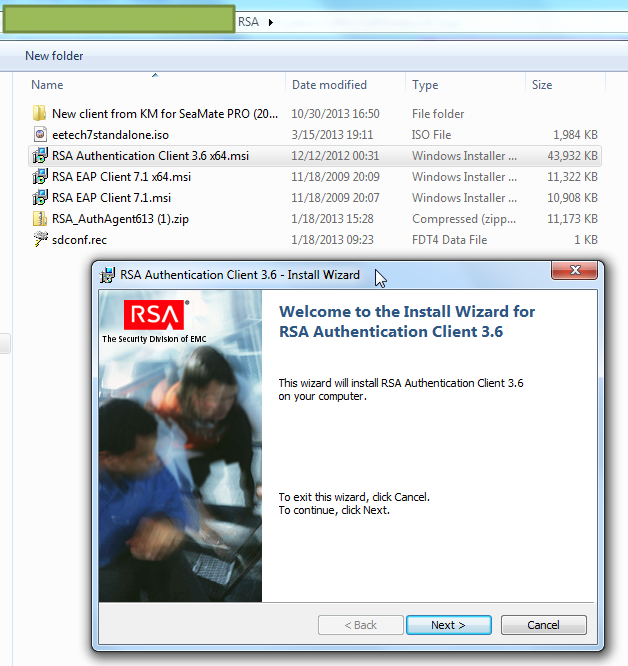Image resolution: width=628 pixels, height=666 pixels.
Task: Click the RSA Authentication Client 3.6 x64.msi installer icon
Action: click(x=40, y=155)
